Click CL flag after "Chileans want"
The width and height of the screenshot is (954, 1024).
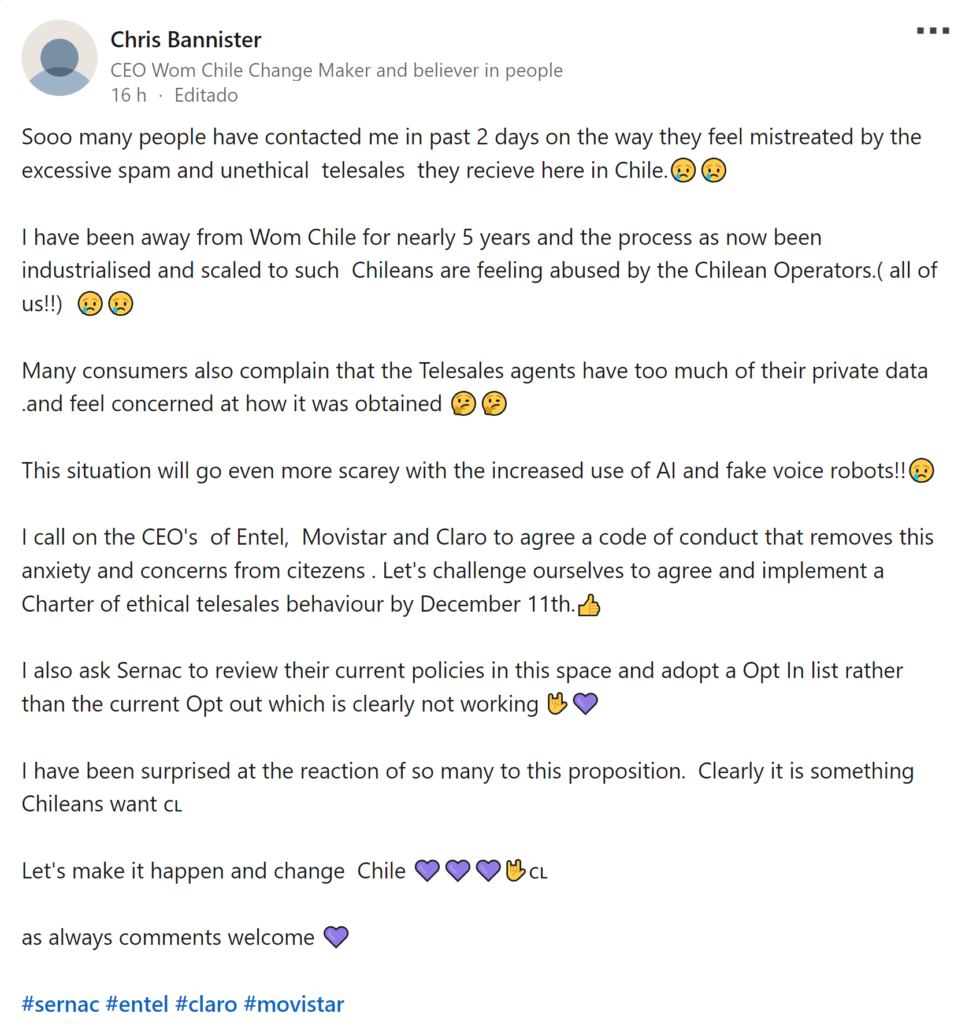tap(173, 806)
